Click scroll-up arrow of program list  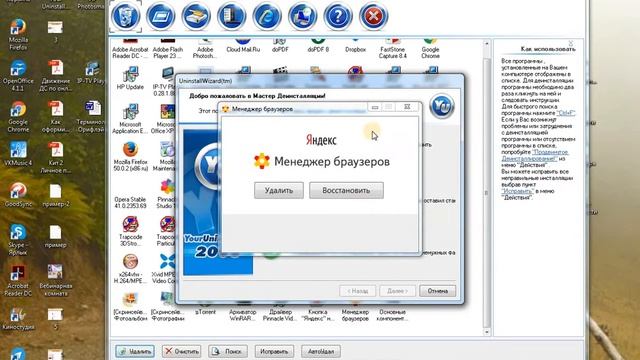pos(487,43)
